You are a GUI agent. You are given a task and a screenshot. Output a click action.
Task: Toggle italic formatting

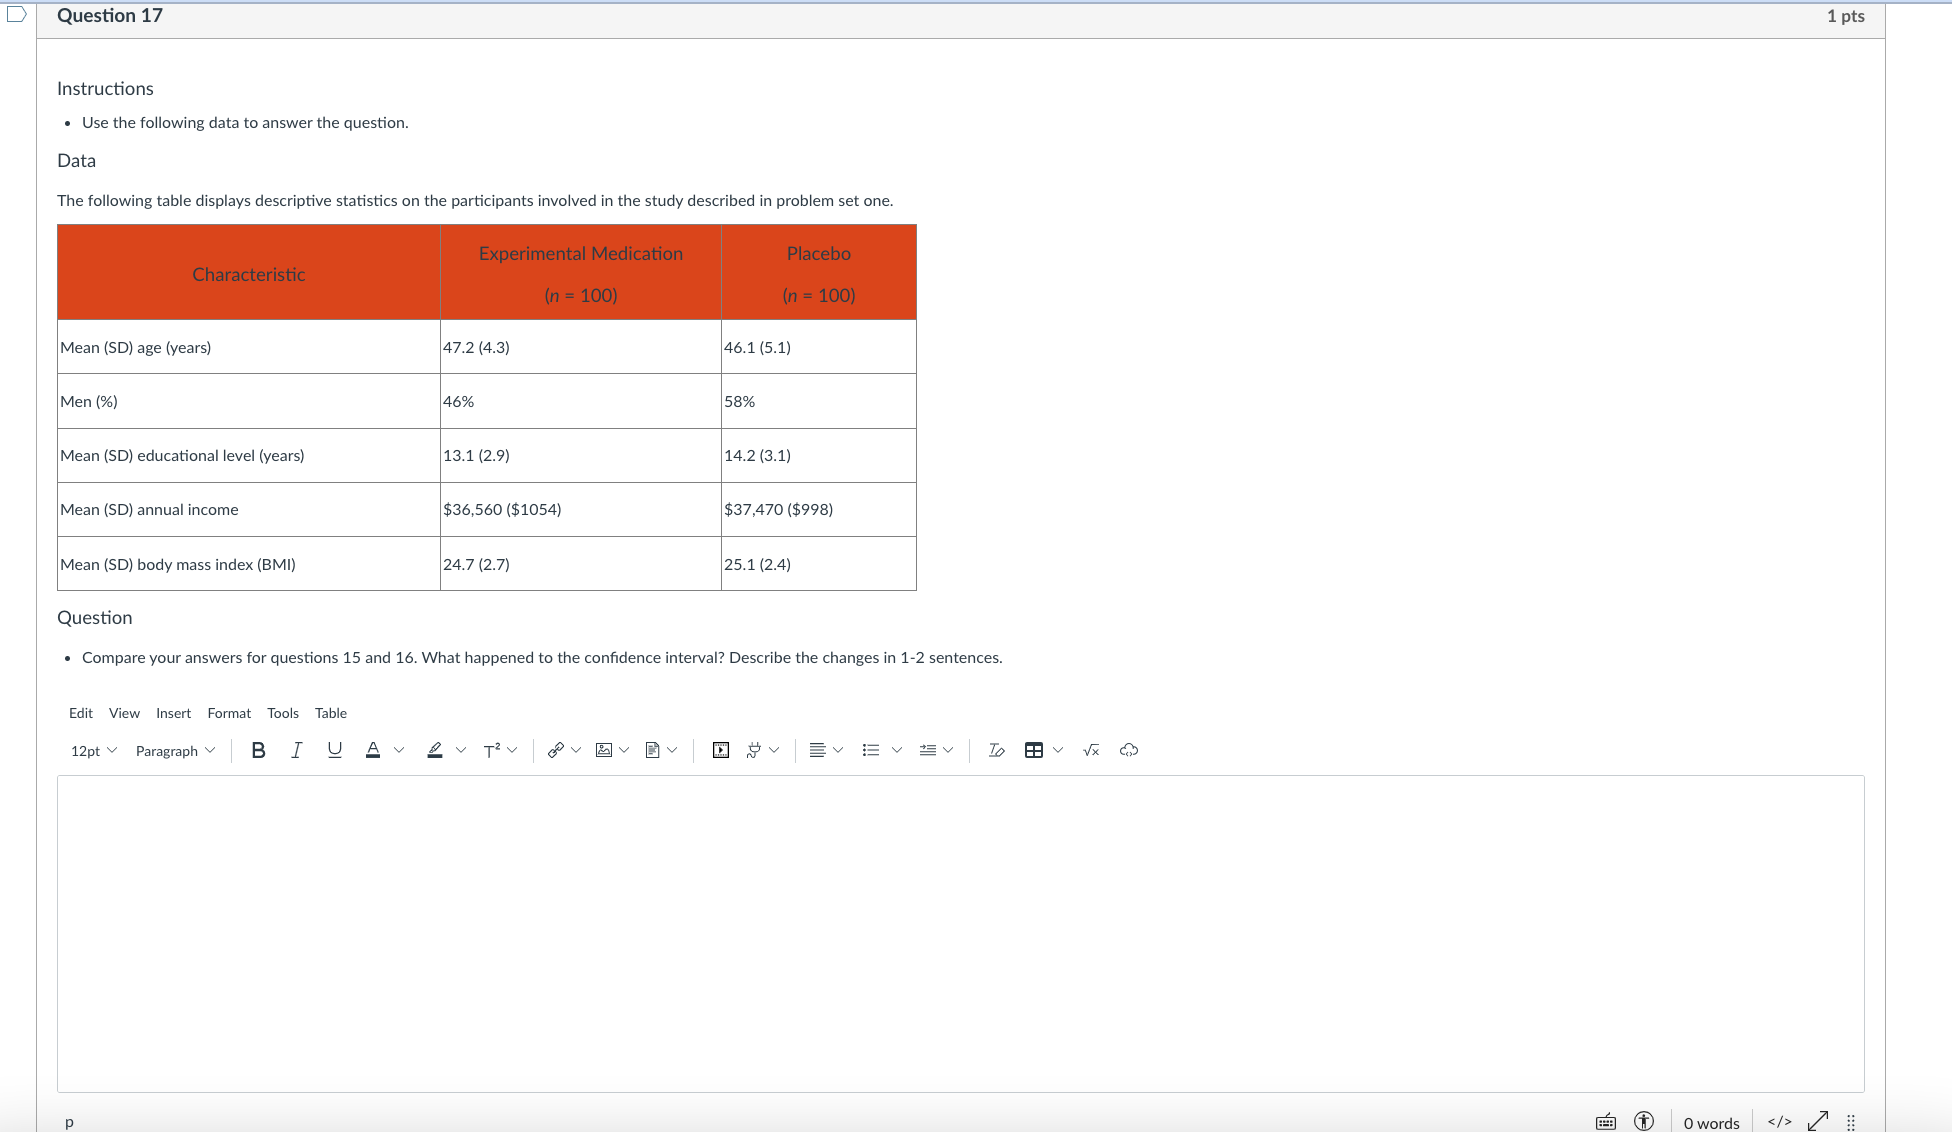pos(296,750)
